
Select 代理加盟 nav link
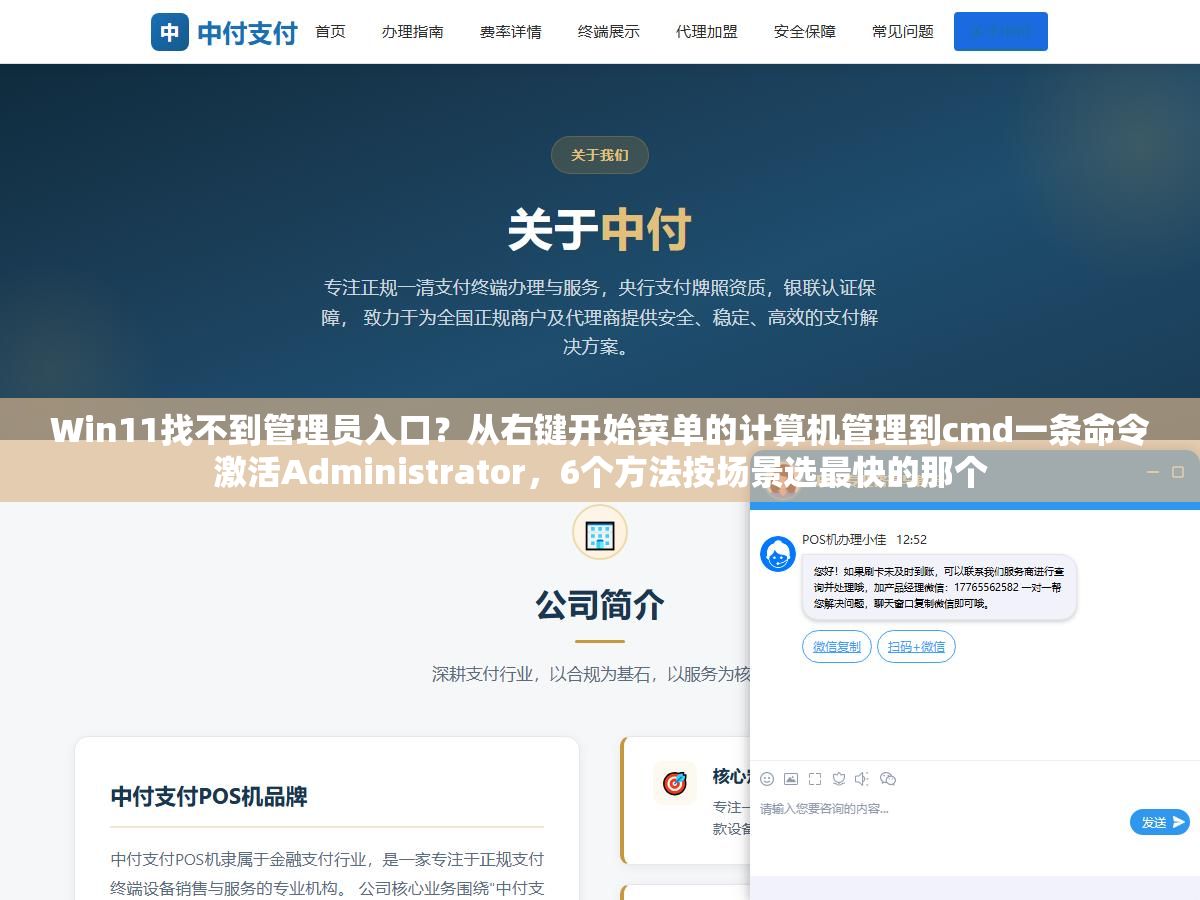click(706, 31)
